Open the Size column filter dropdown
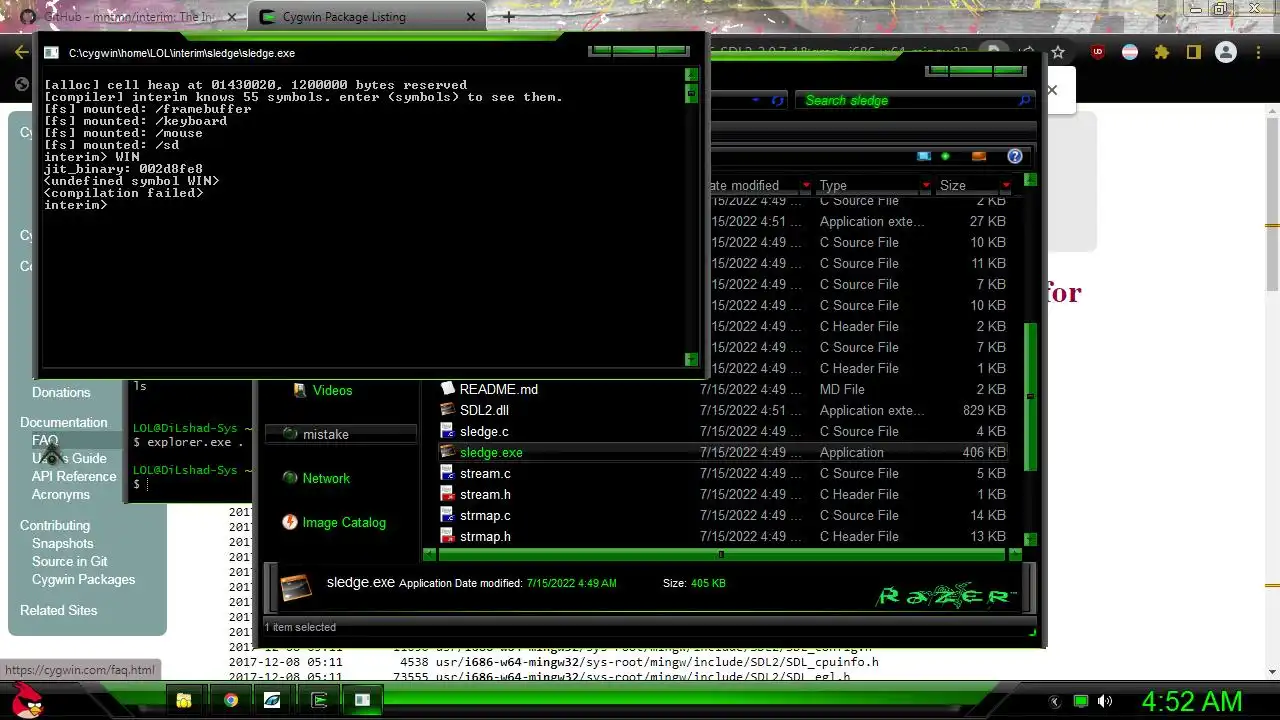Image resolution: width=1280 pixels, height=720 pixels. point(1006,185)
